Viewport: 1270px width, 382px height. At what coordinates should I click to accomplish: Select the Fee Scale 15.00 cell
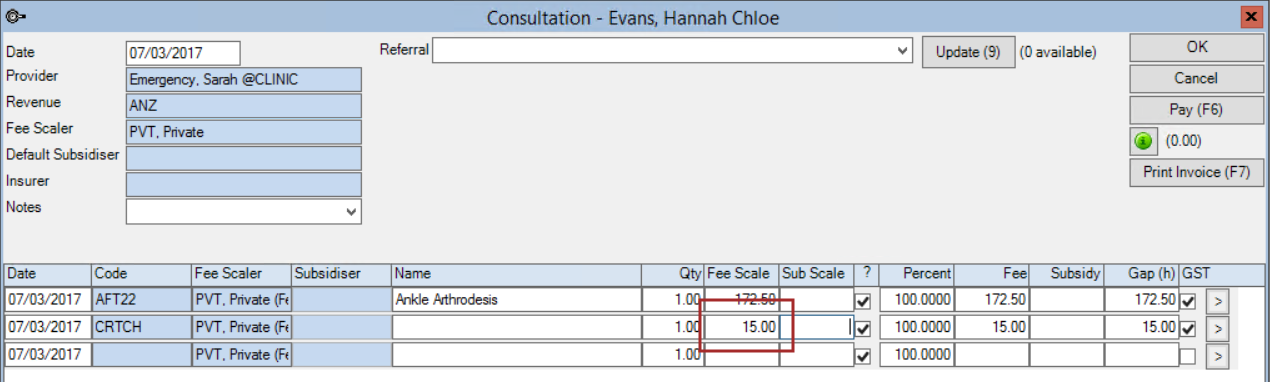pyautogui.click(x=742, y=327)
